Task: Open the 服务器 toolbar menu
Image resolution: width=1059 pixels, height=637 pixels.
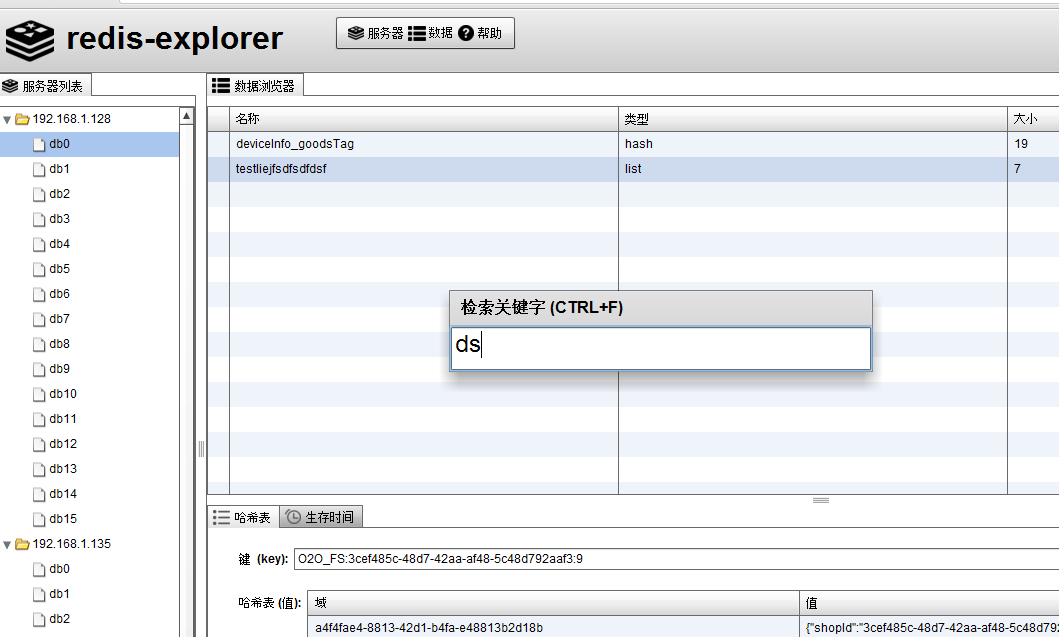Action: 376,33
